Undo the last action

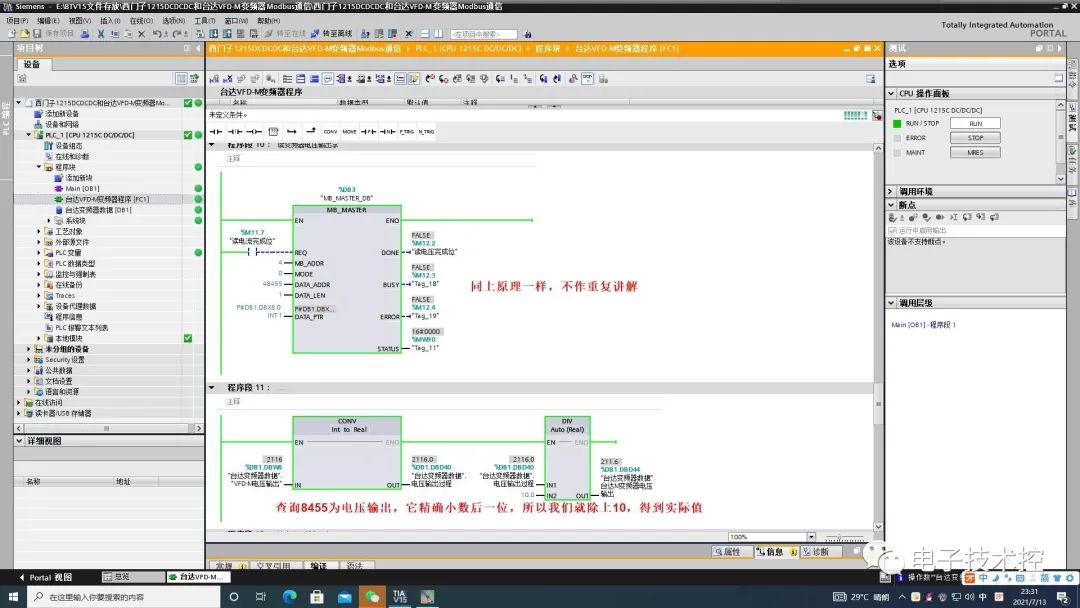point(157,34)
